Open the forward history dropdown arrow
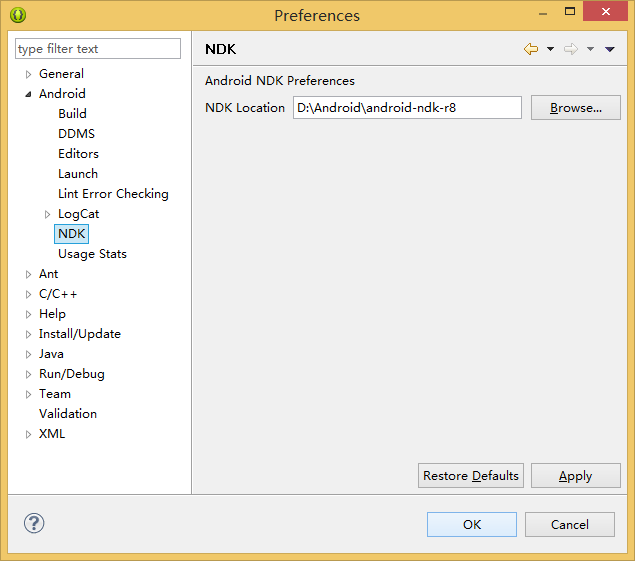The image size is (635, 561). (x=590, y=49)
